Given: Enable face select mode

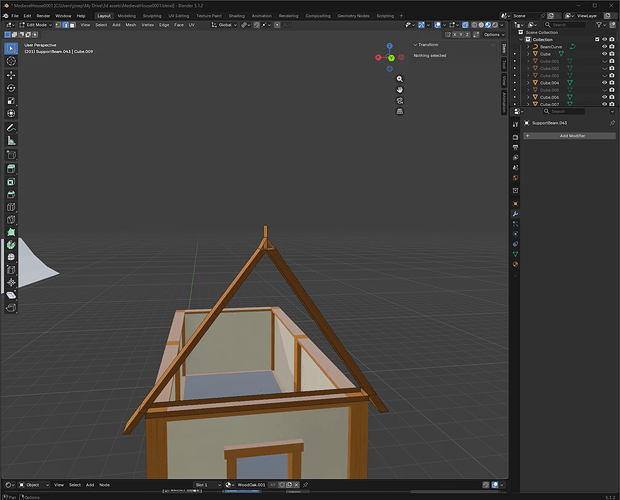Looking at the screenshot, I should pyautogui.click(x=72, y=25).
